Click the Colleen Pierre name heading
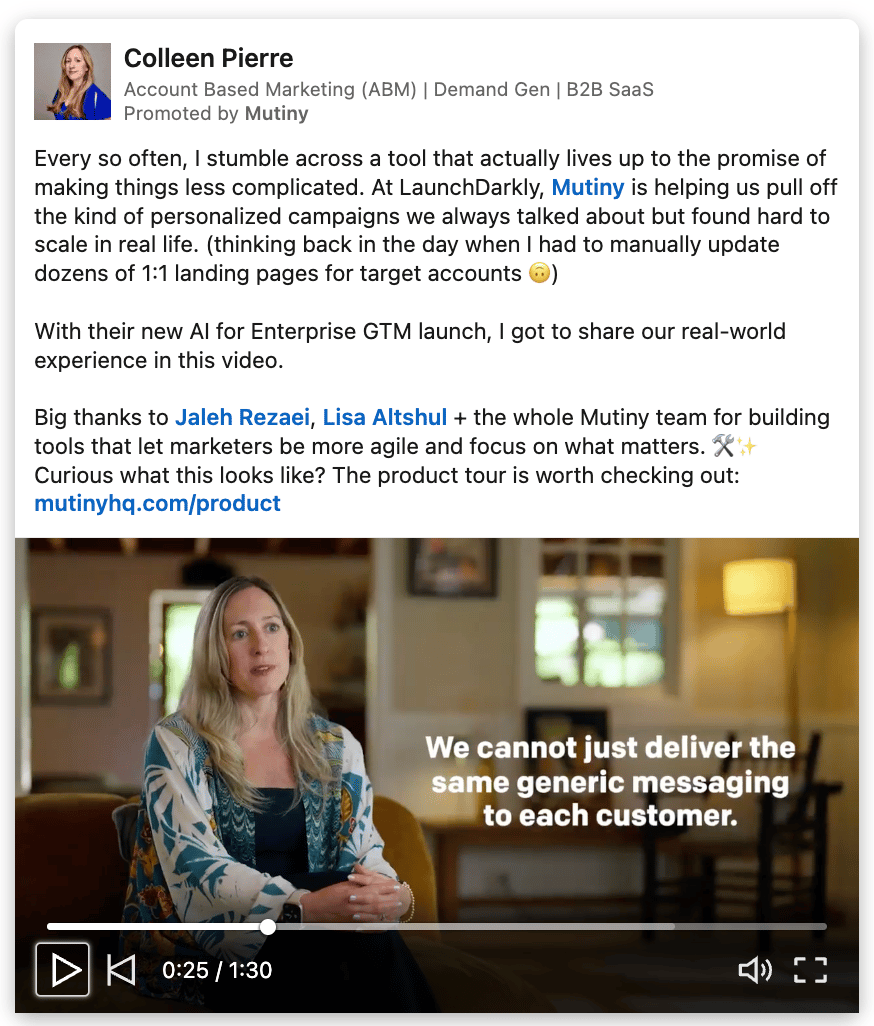This screenshot has width=874, height=1026. [209, 58]
